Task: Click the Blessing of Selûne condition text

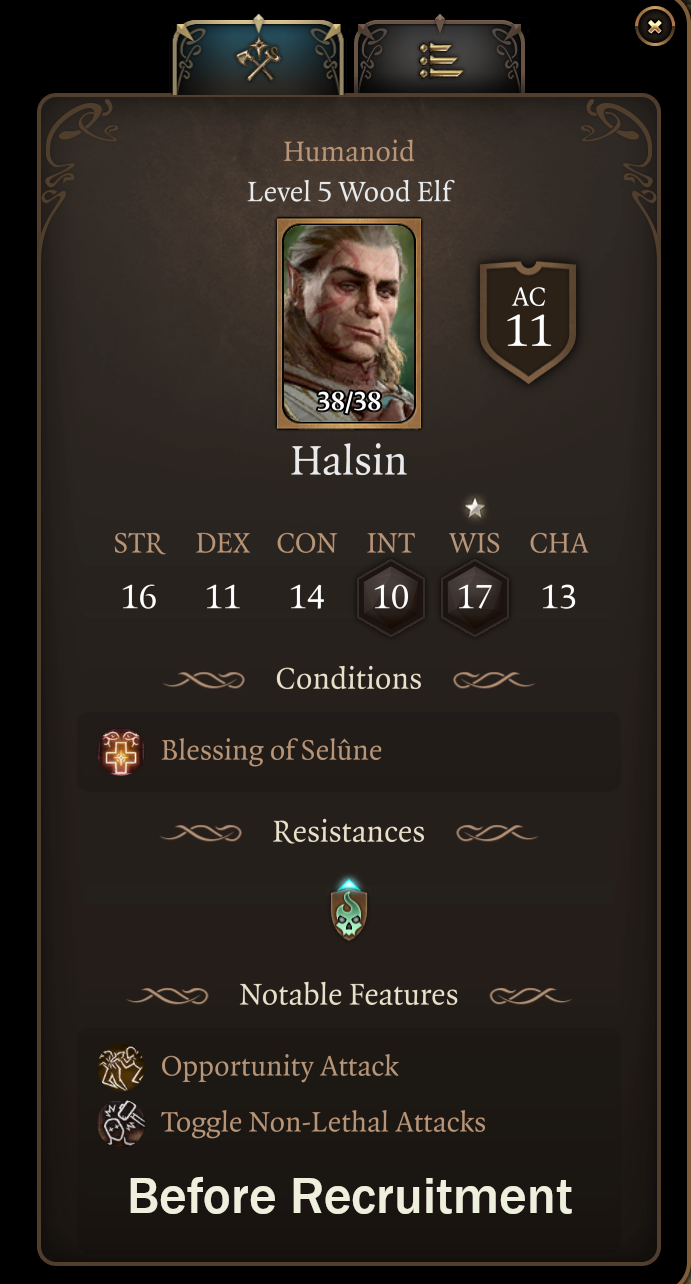Action: coord(271,751)
